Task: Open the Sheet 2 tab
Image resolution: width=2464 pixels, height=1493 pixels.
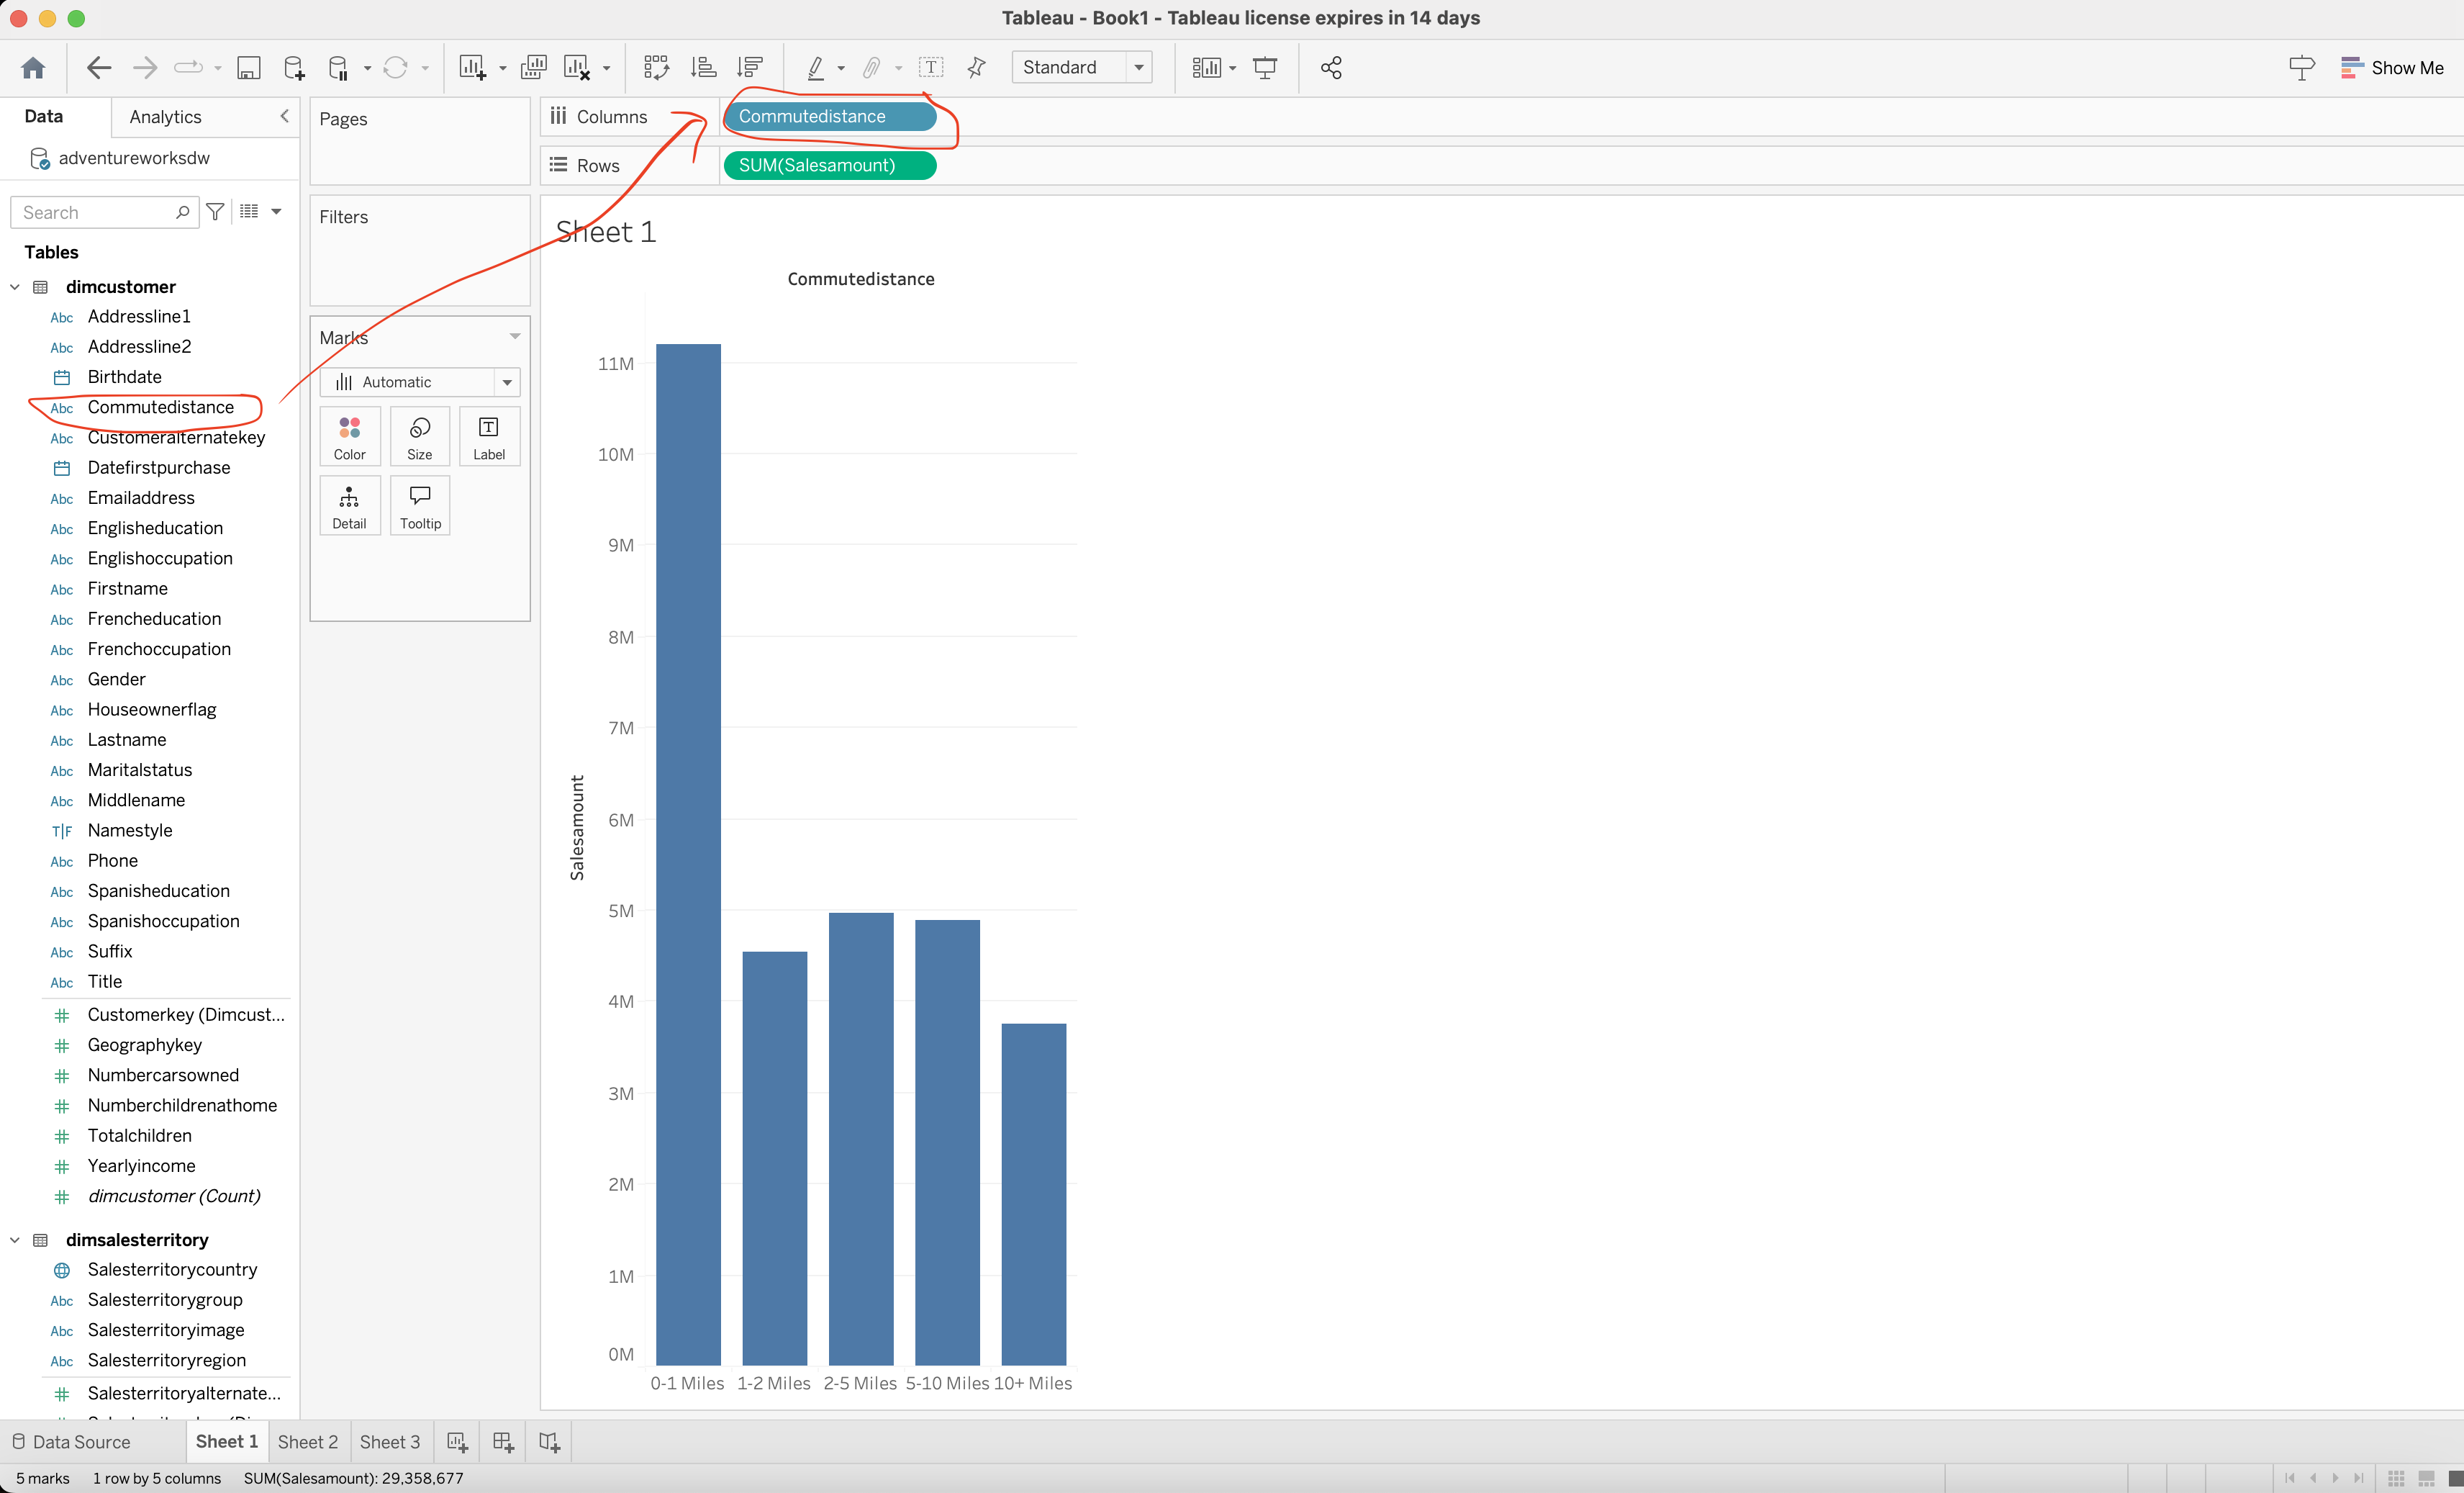Action: click(x=307, y=1441)
